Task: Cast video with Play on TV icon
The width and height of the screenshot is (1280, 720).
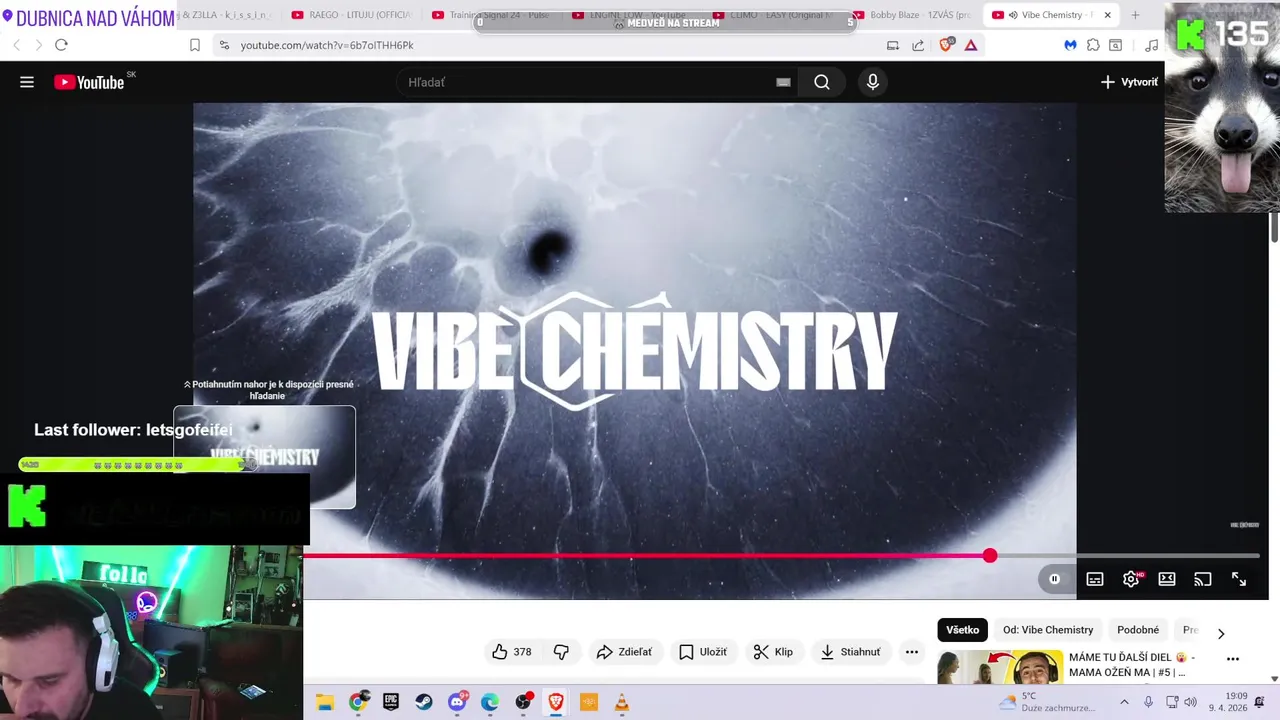Action: click(1203, 579)
